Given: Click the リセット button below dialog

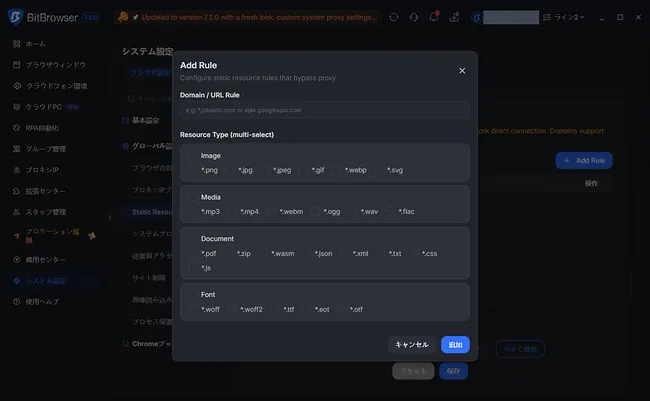Looking at the screenshot, I should pos(413,371).
